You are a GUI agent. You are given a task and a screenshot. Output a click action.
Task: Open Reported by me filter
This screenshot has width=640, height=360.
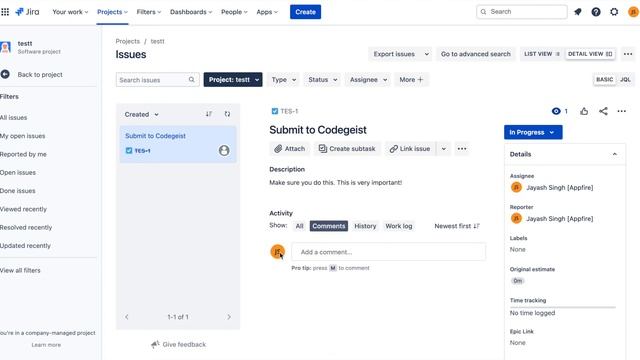tap(24, 154)
